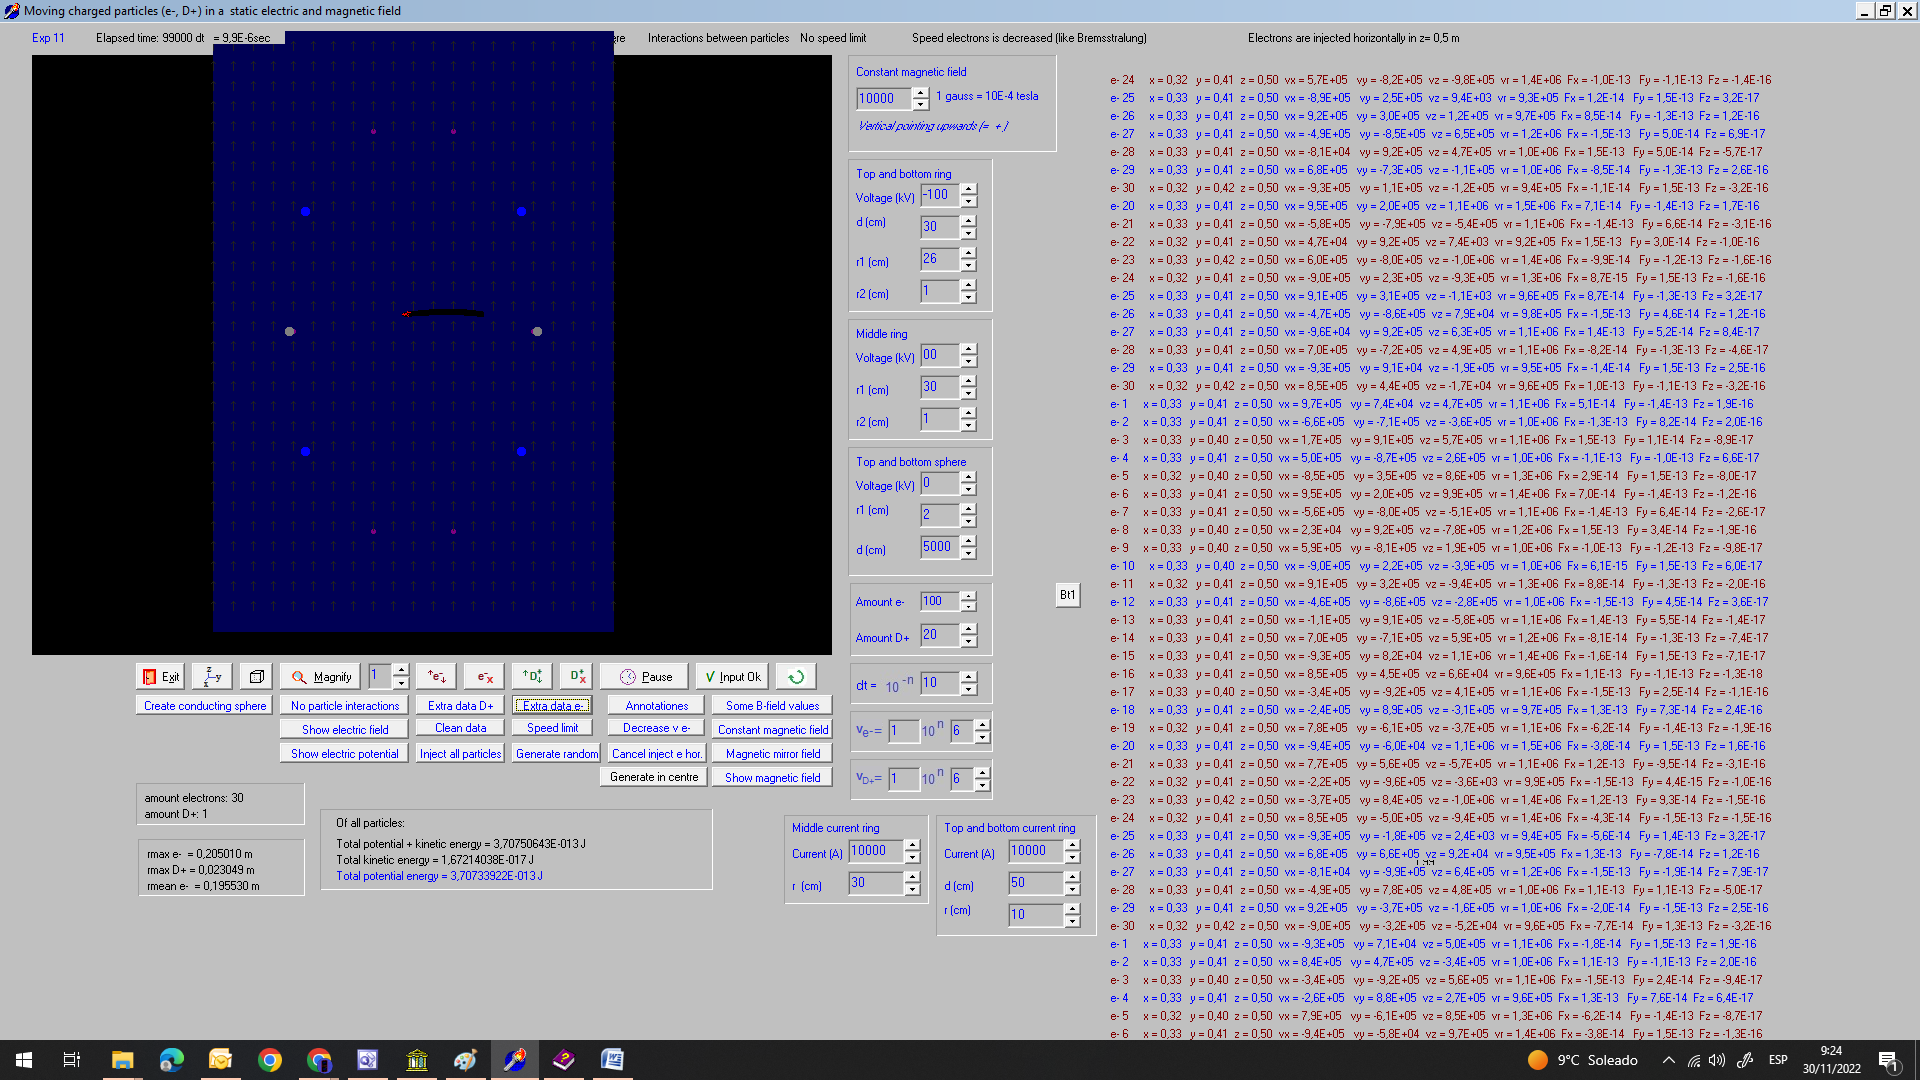The image size is (1920, 1080).
Task: Click the 3D box view icon
Action: coord(256,677)
